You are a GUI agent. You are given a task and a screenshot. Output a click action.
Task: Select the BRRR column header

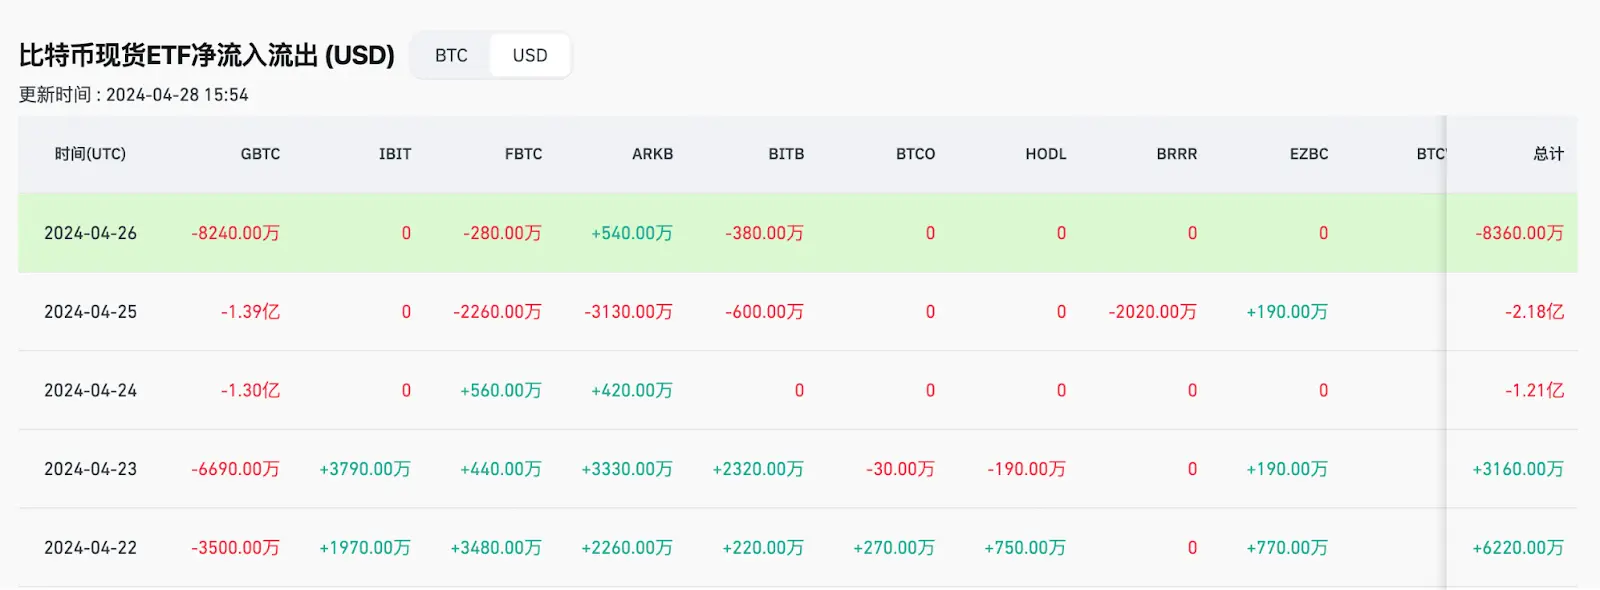pyautogui.click(x=1176, y=154)
